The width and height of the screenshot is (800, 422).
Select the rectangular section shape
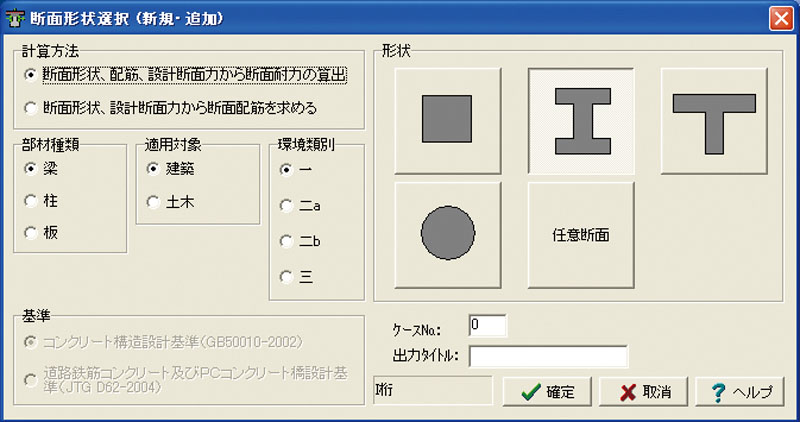[x=448, y=121]
